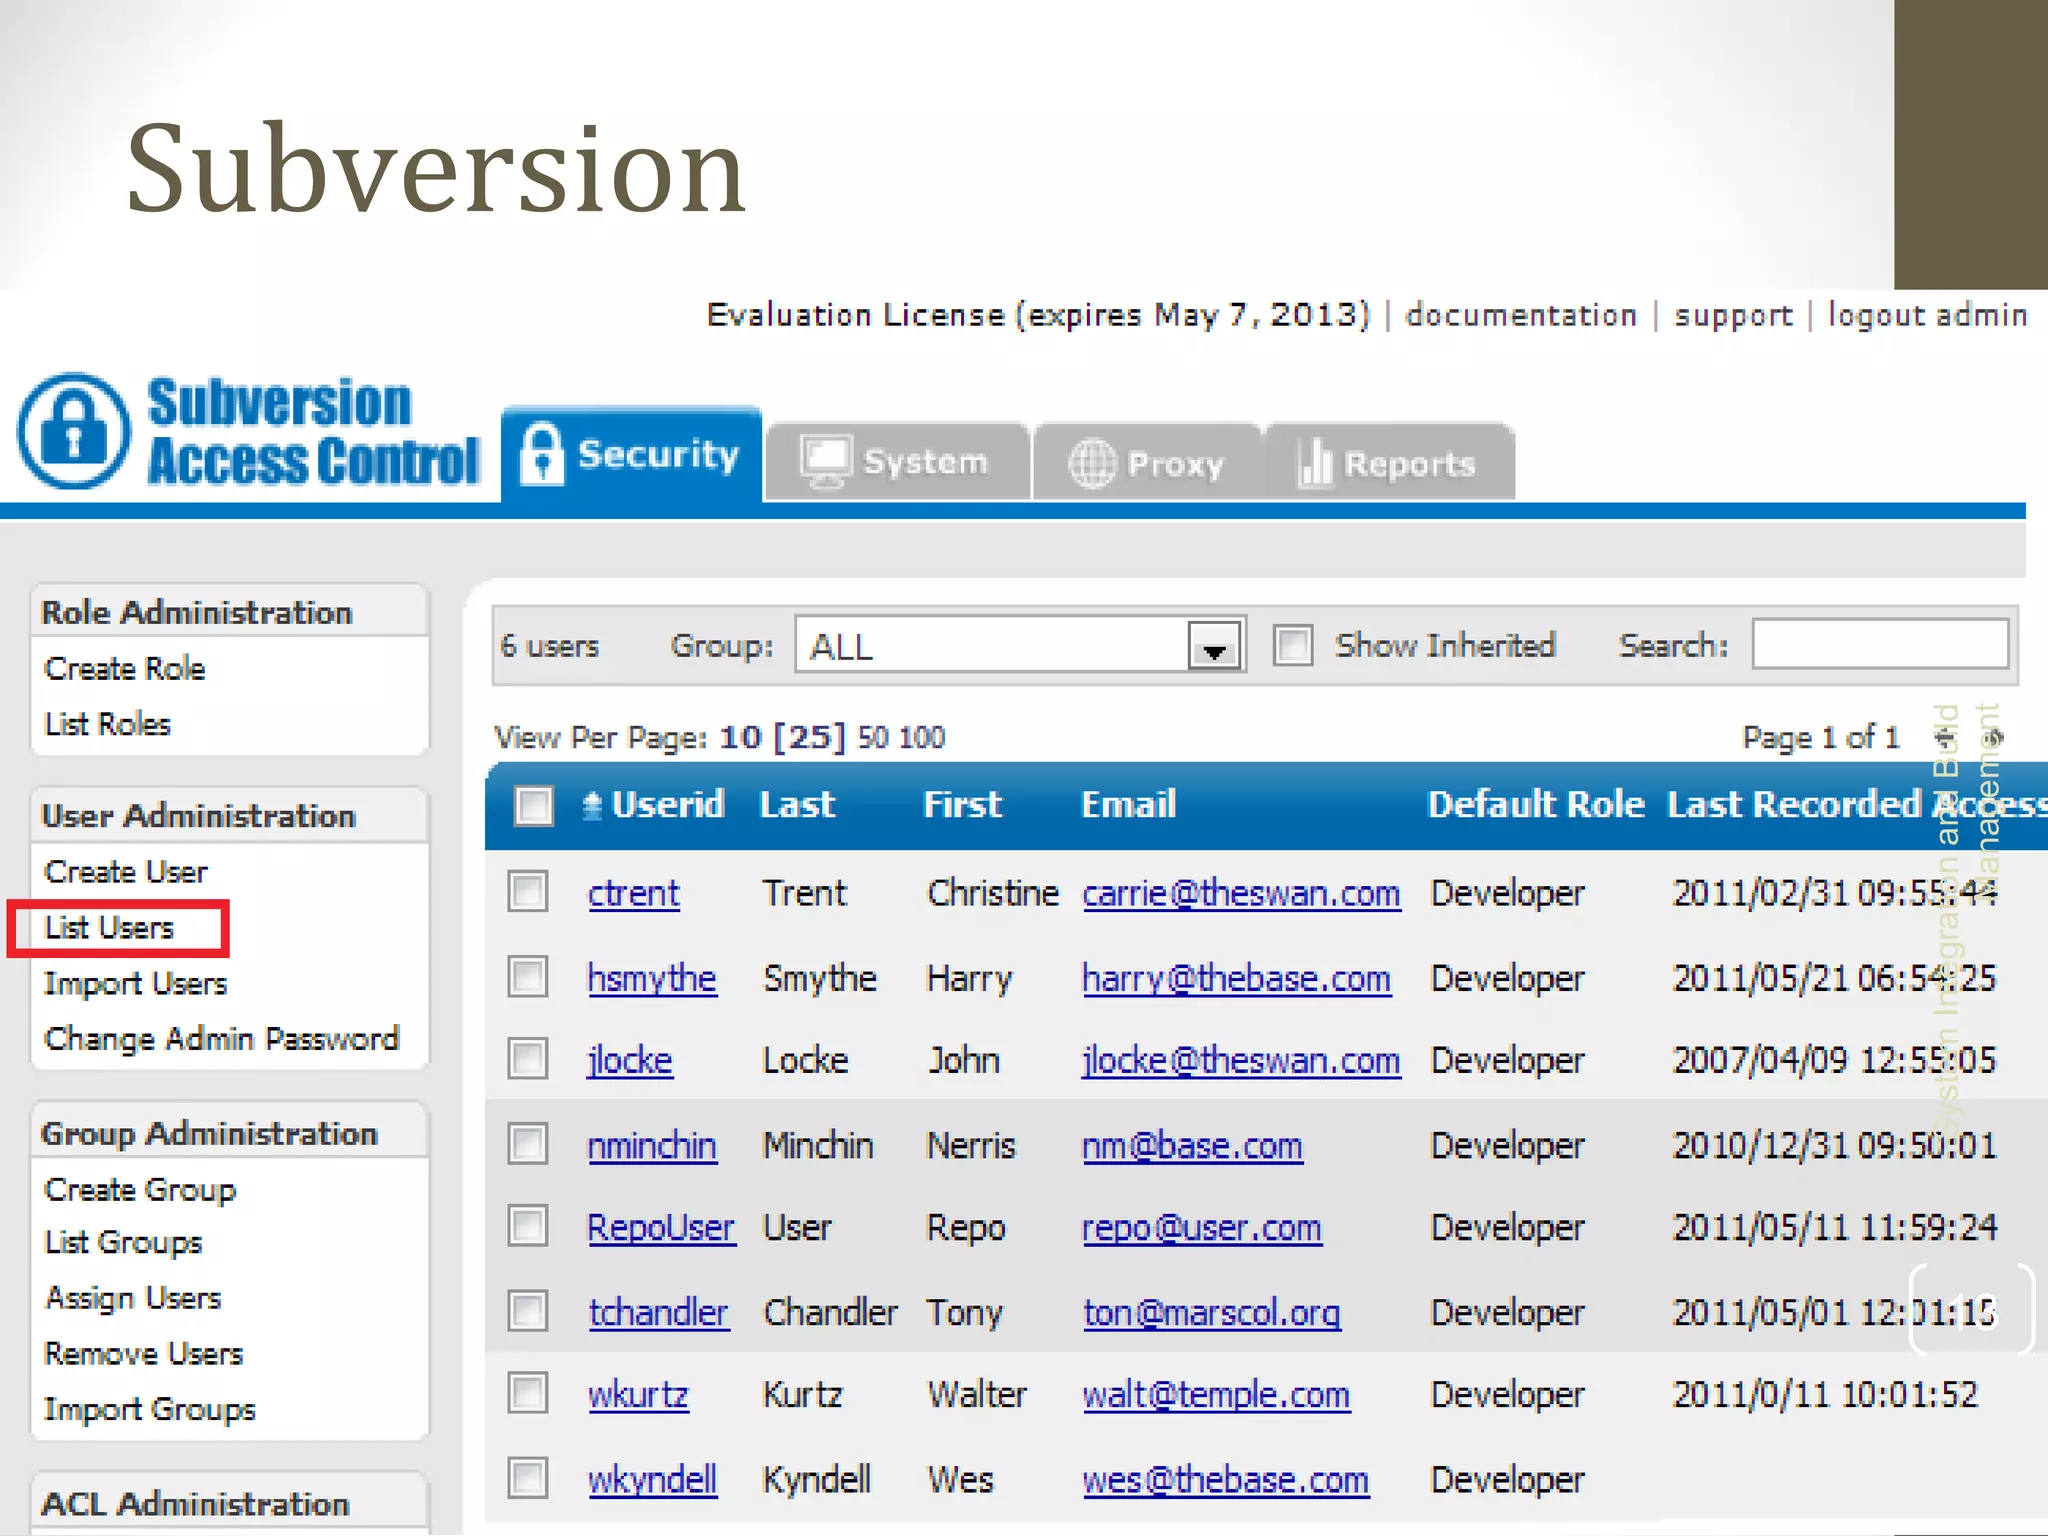Open Assign Users in sidebar
This screenshot has width=2048, height=1536.
coord(133,1298)
